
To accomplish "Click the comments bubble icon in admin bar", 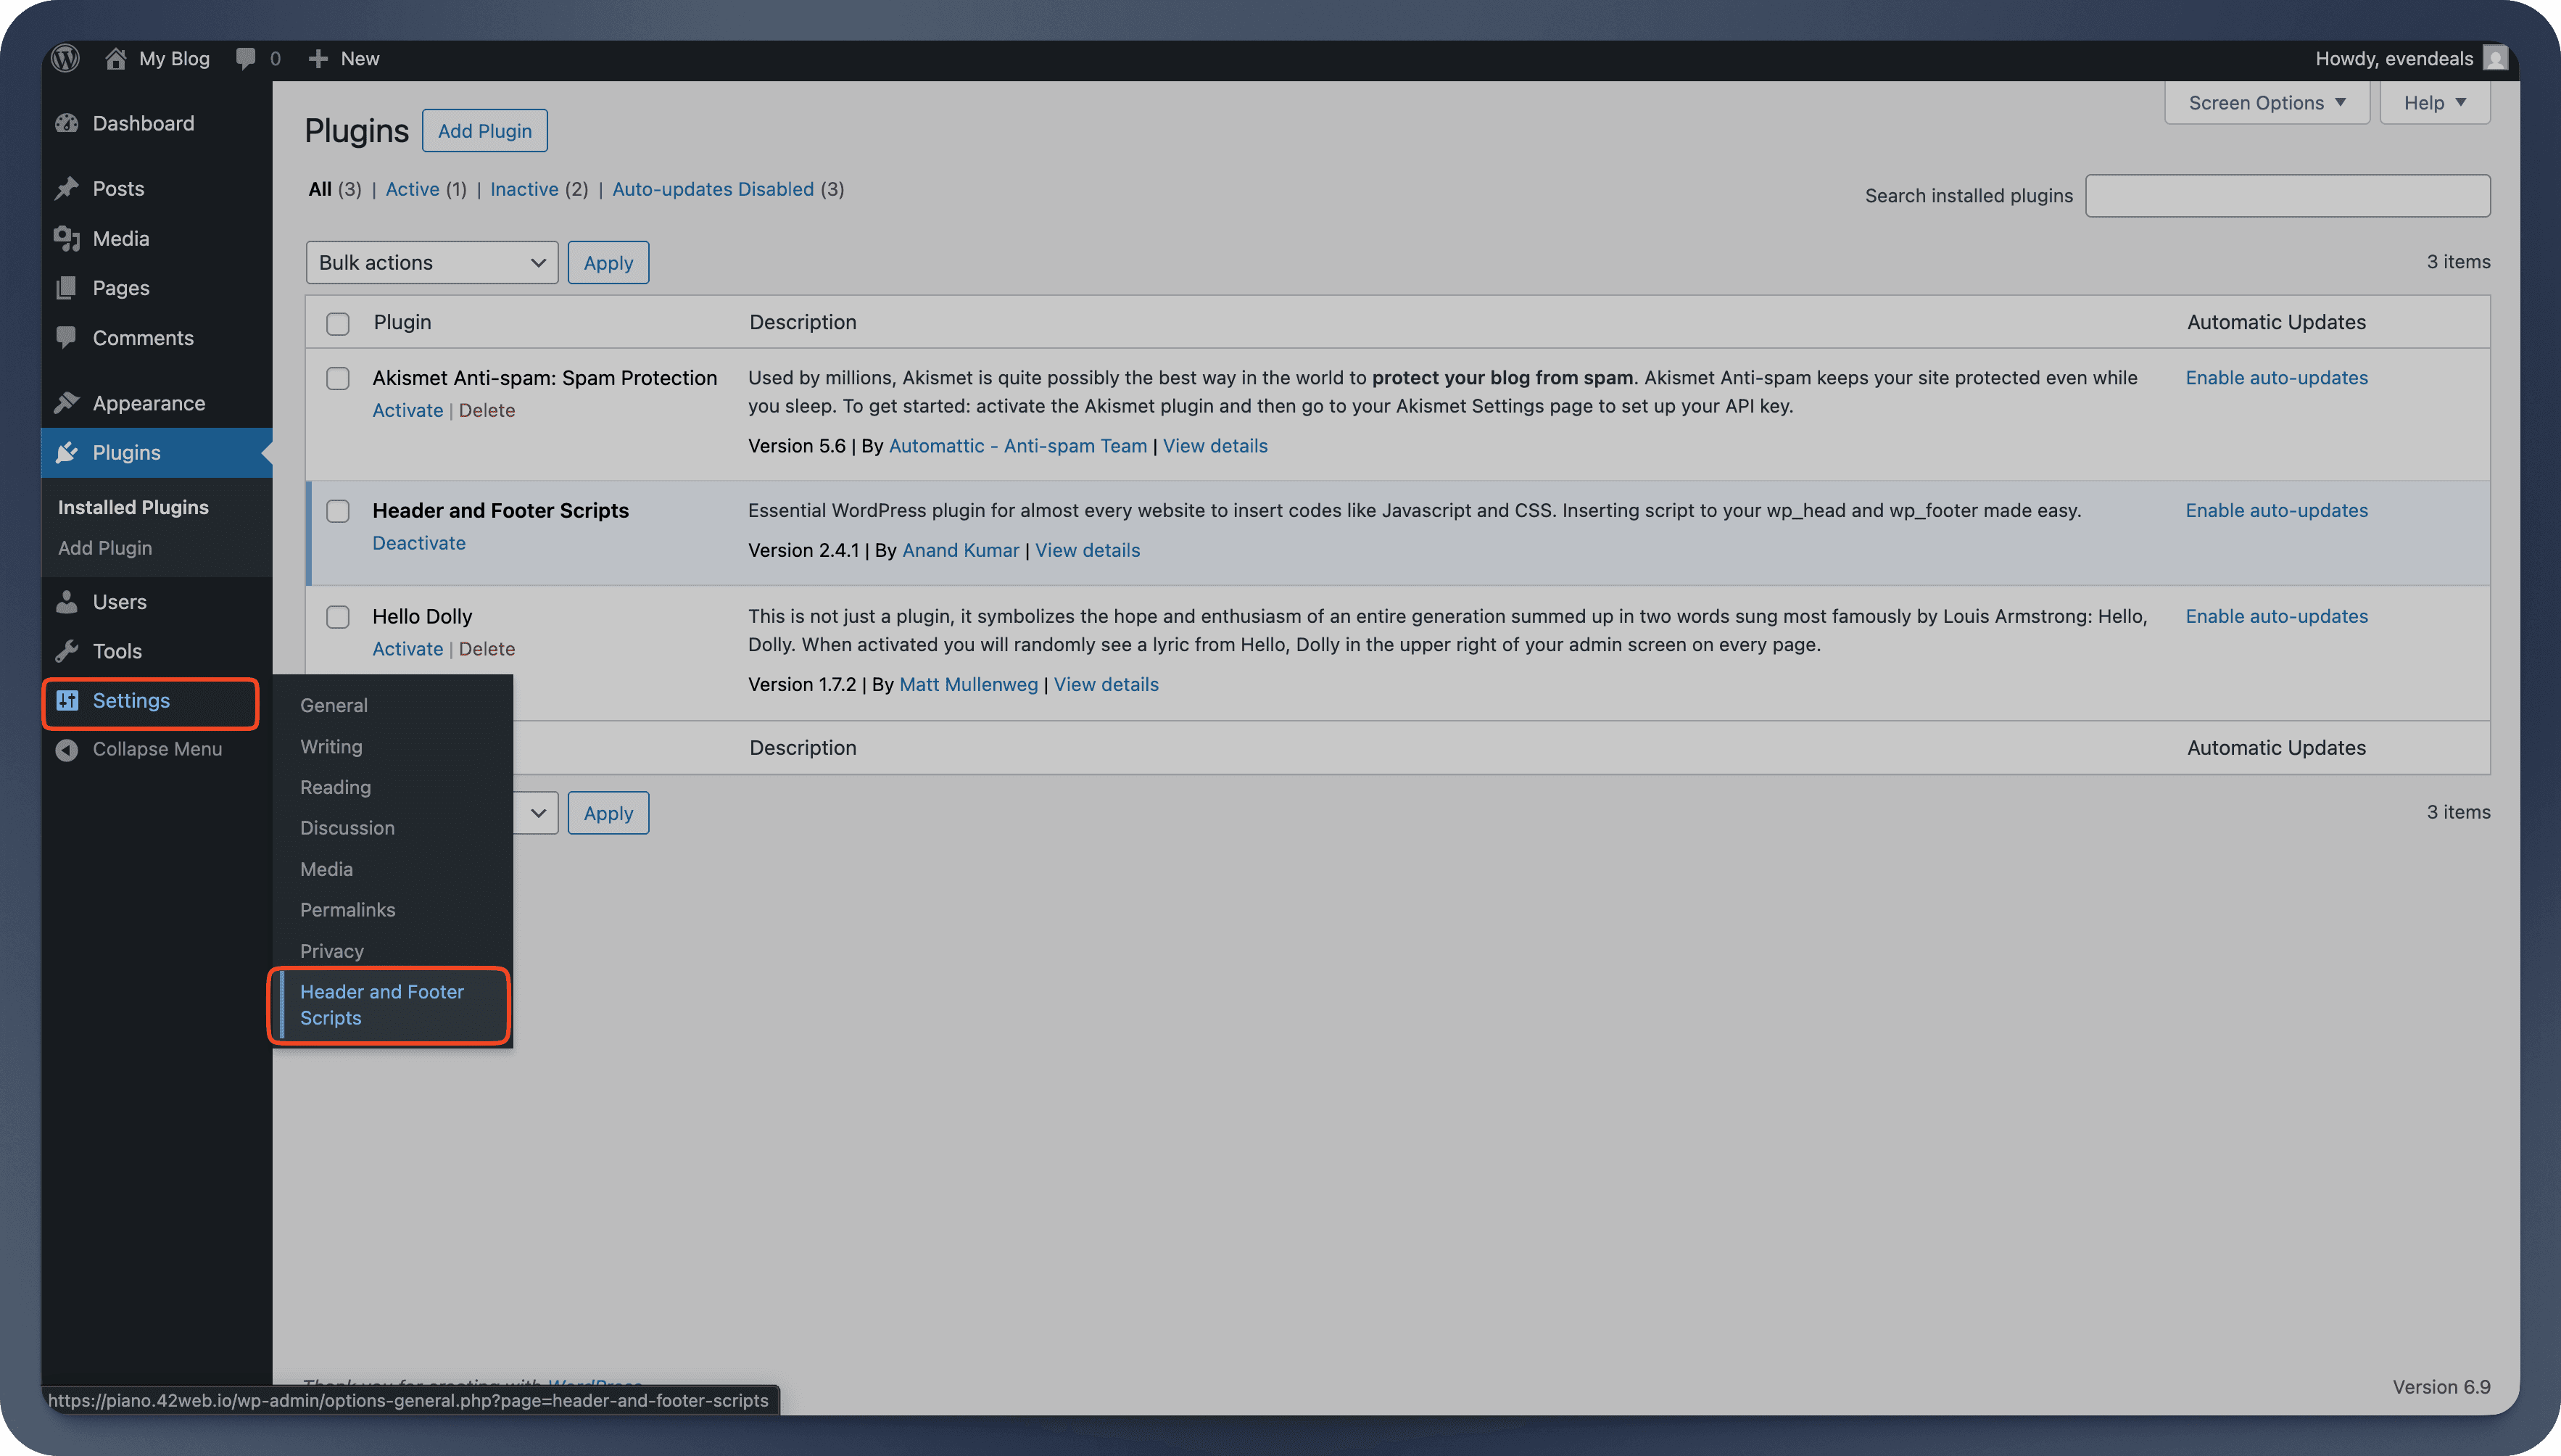I will tap(245, 58).
